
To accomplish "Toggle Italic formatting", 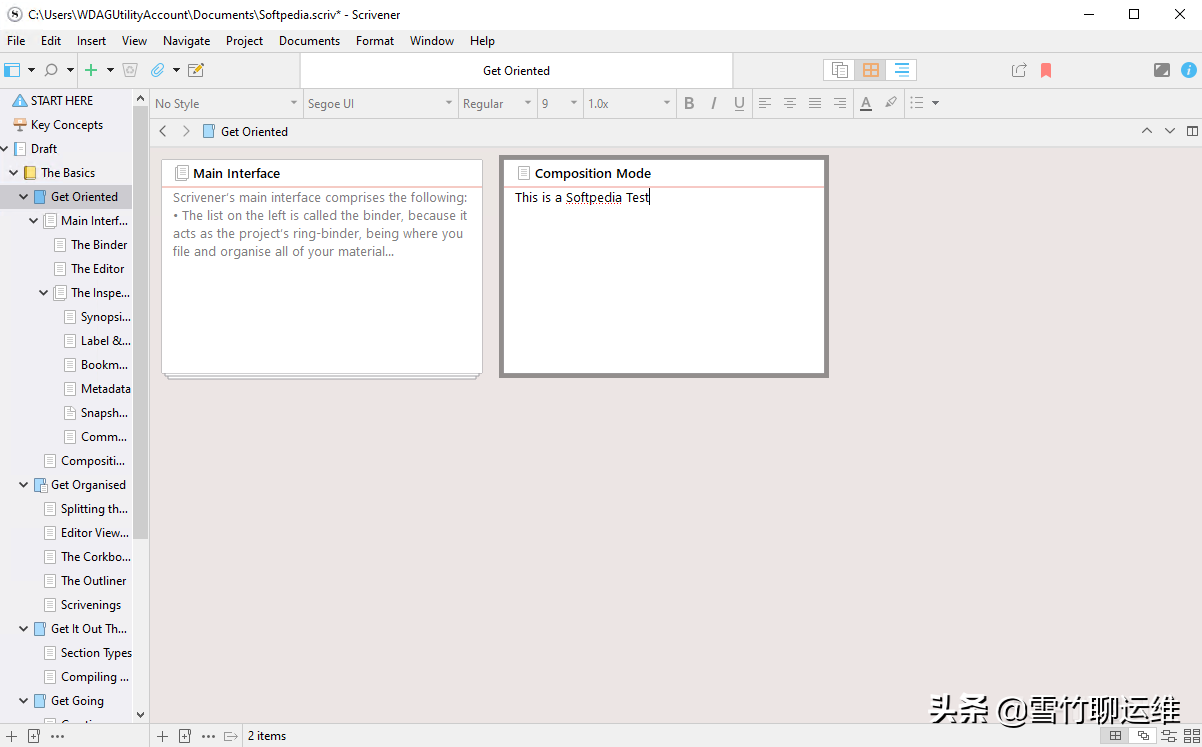I will pos(714,103).
